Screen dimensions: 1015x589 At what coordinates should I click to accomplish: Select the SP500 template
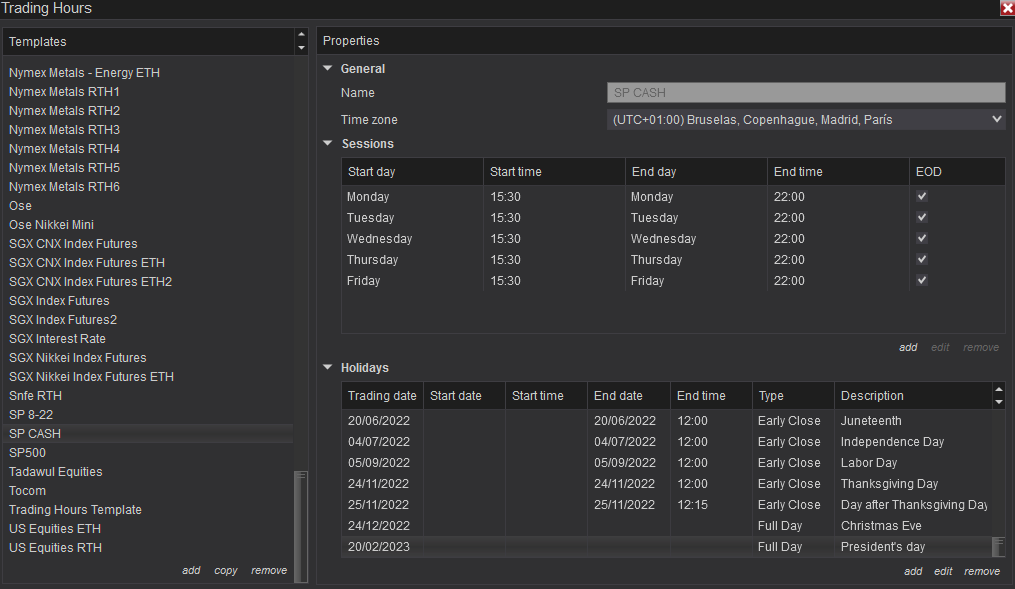tap(27, 452)
